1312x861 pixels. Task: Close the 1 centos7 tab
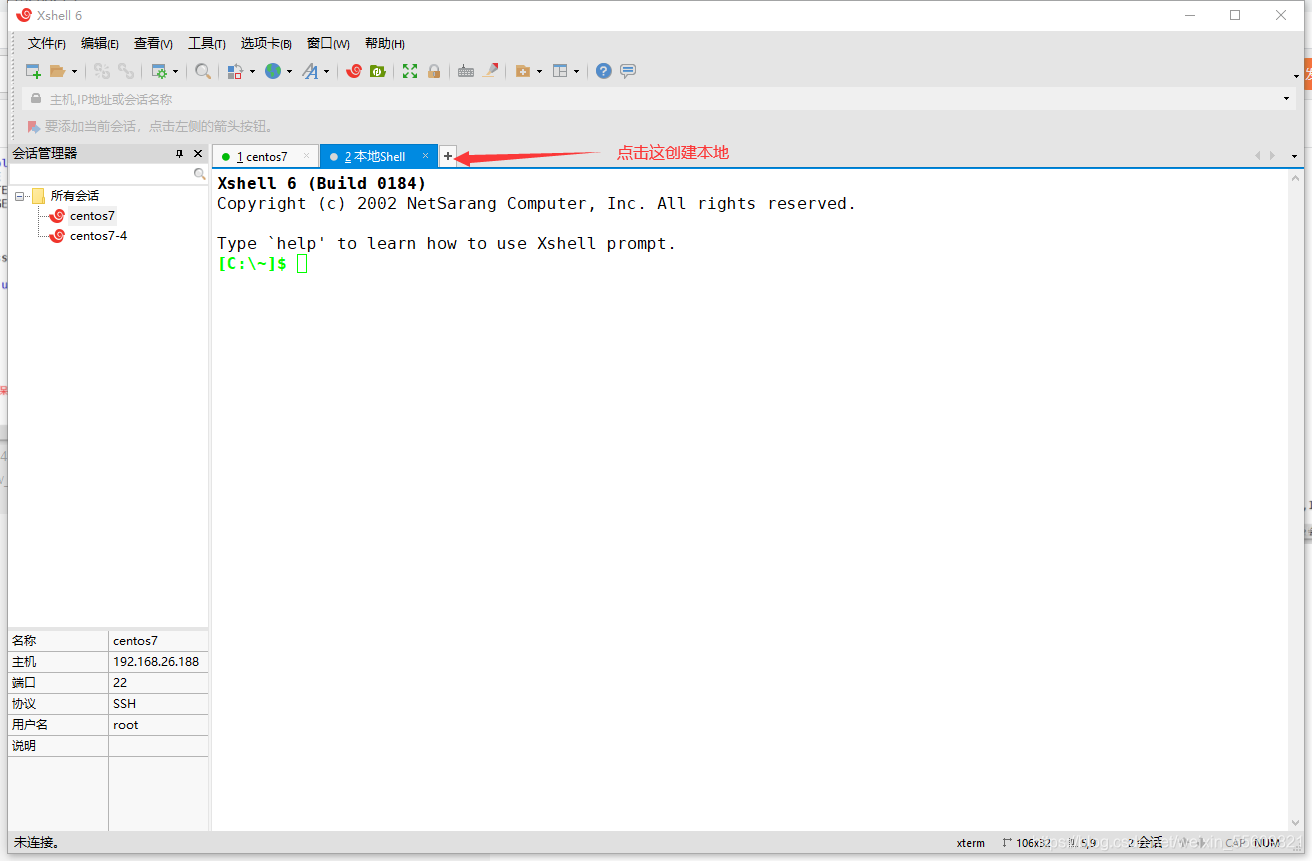click(x=306, y=156)
